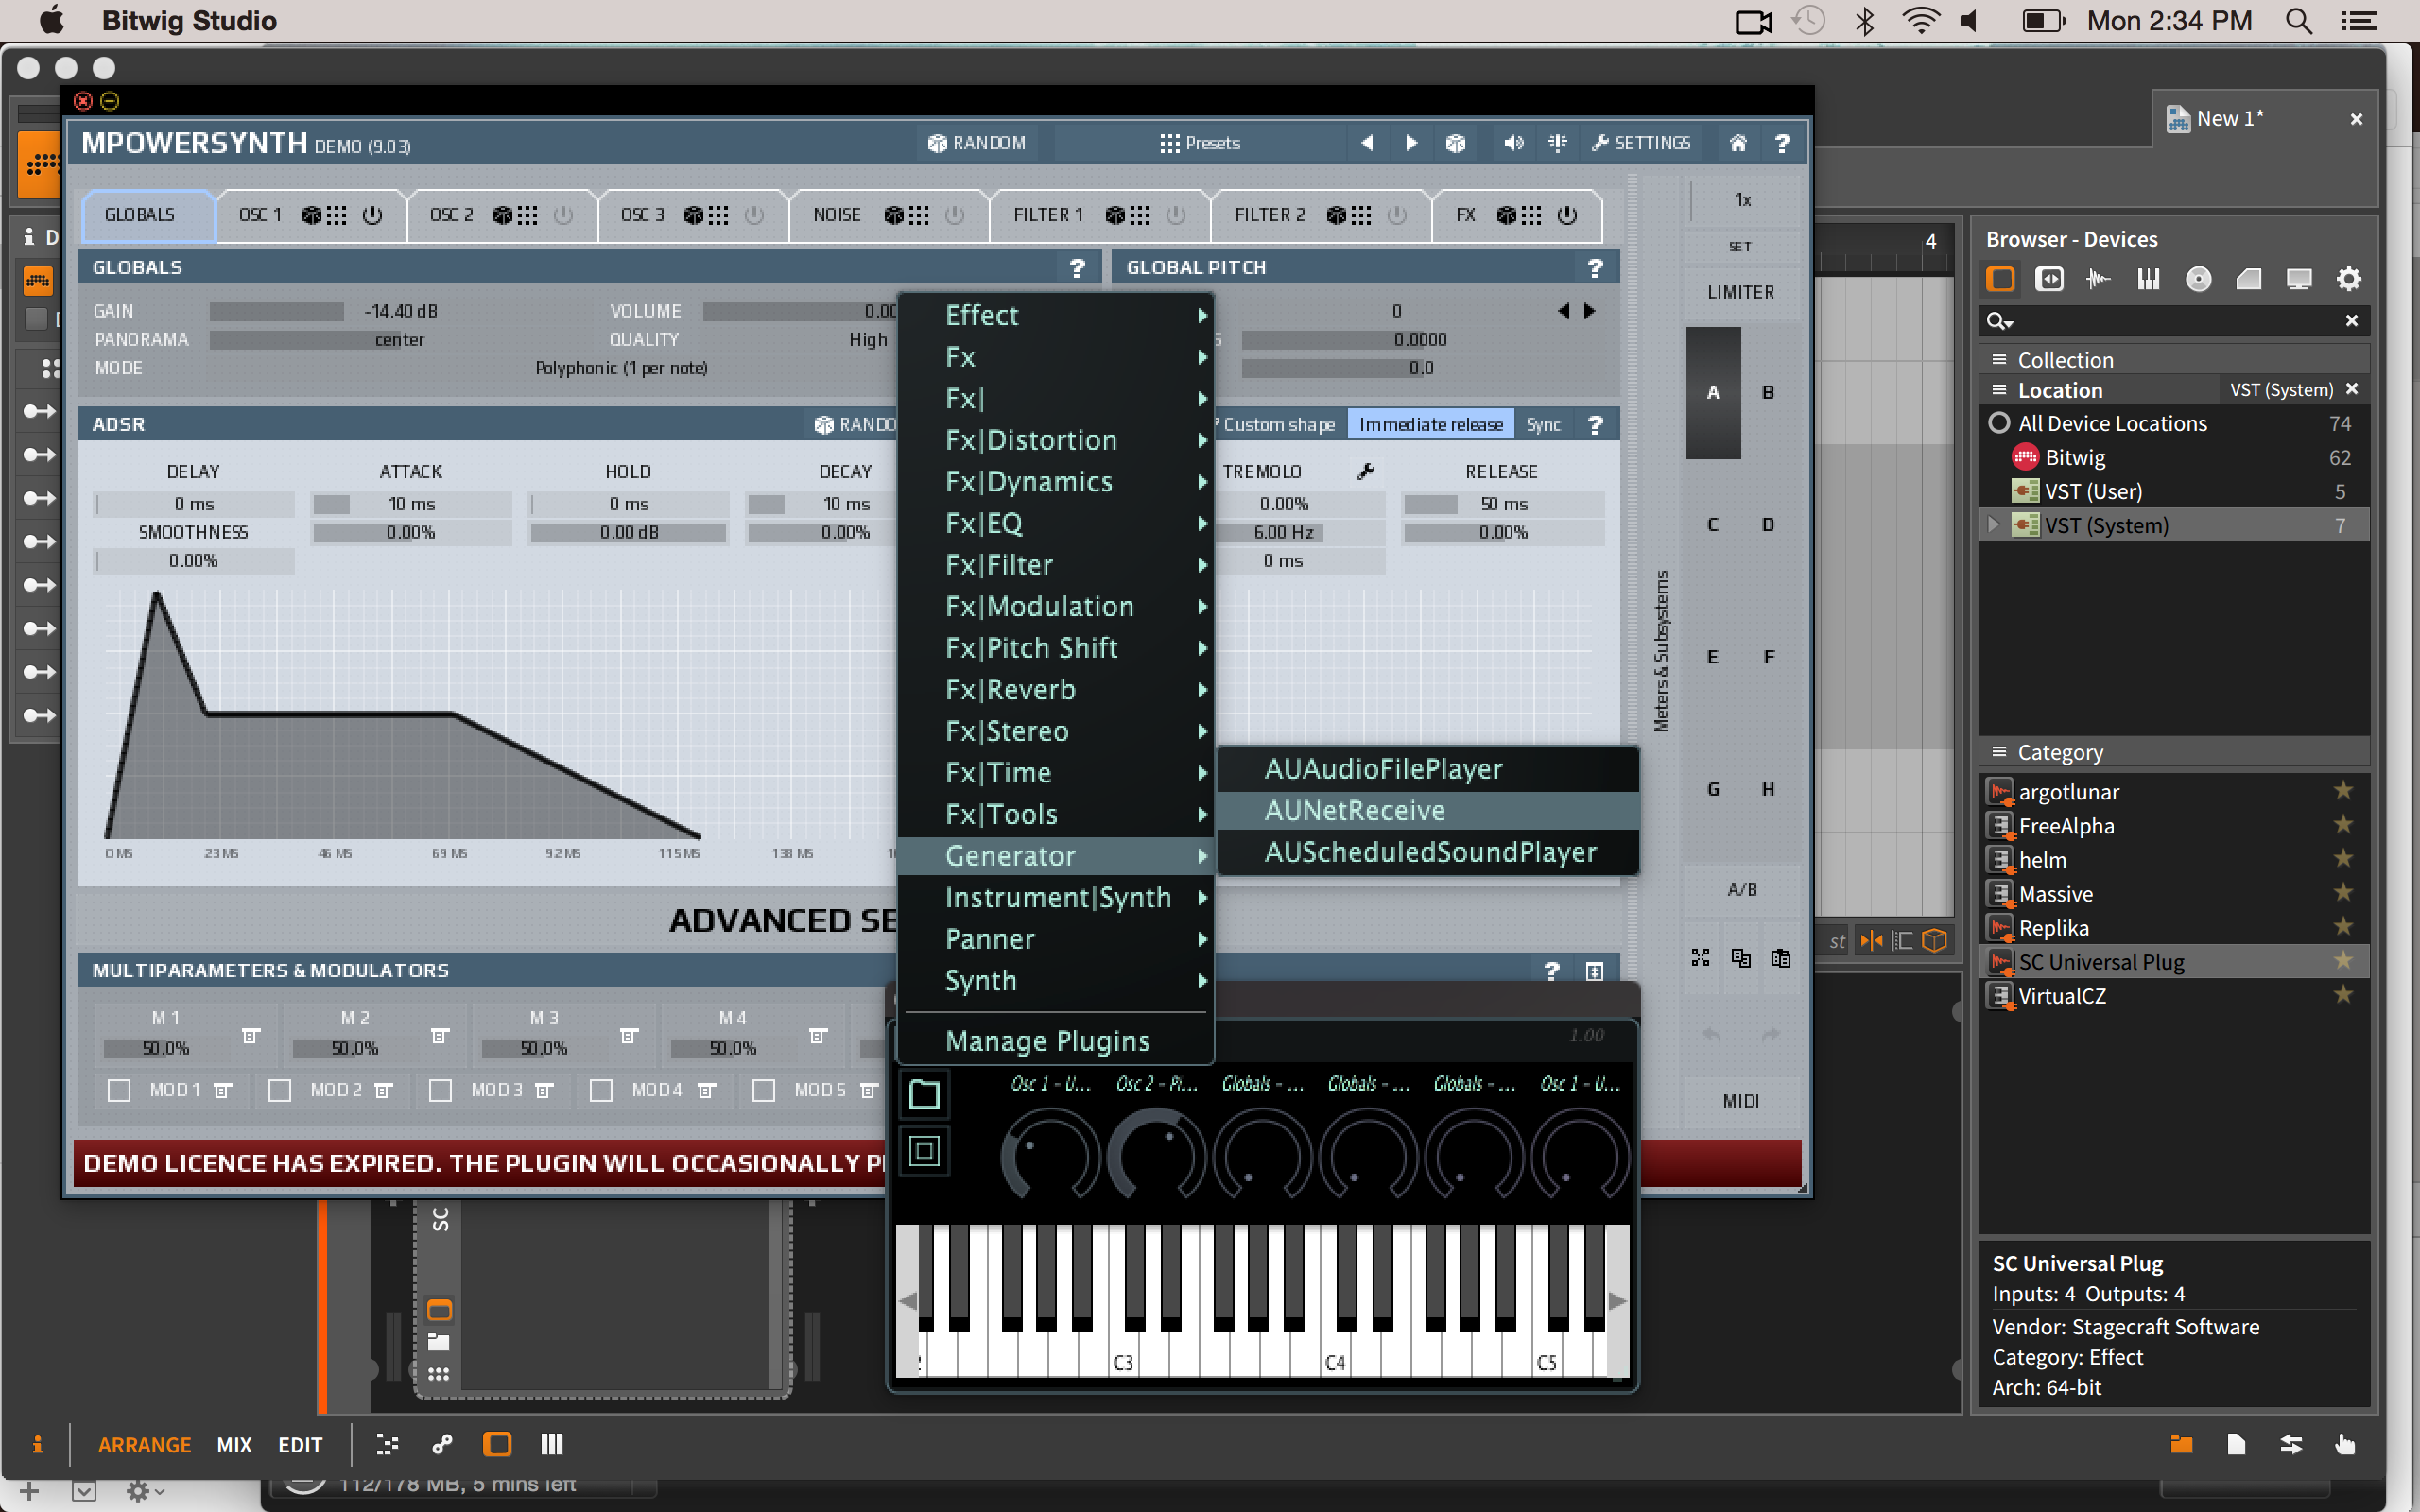Switch to the GLOBALS tab
Image resolution: width=2420 pixels, height=1512 pixels.
click(x=148, y=215)
